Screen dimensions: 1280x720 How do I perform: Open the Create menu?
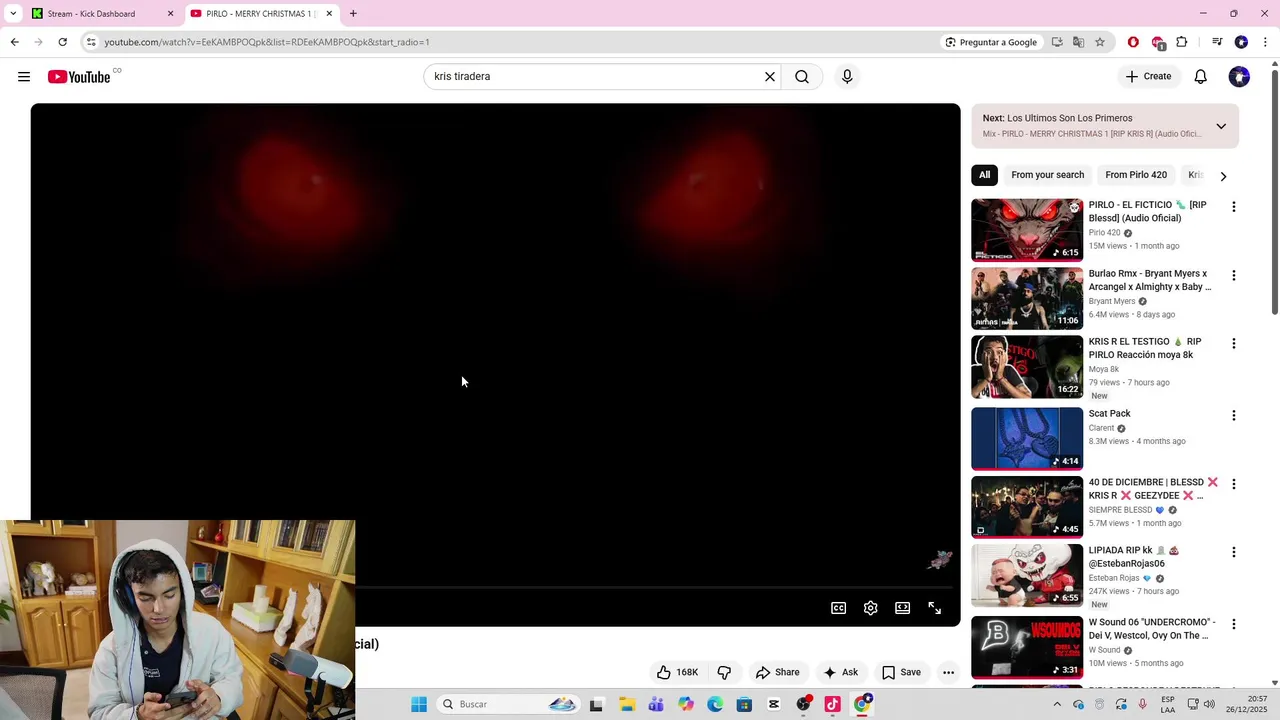pyautogui.click(x=1148, y=77)
